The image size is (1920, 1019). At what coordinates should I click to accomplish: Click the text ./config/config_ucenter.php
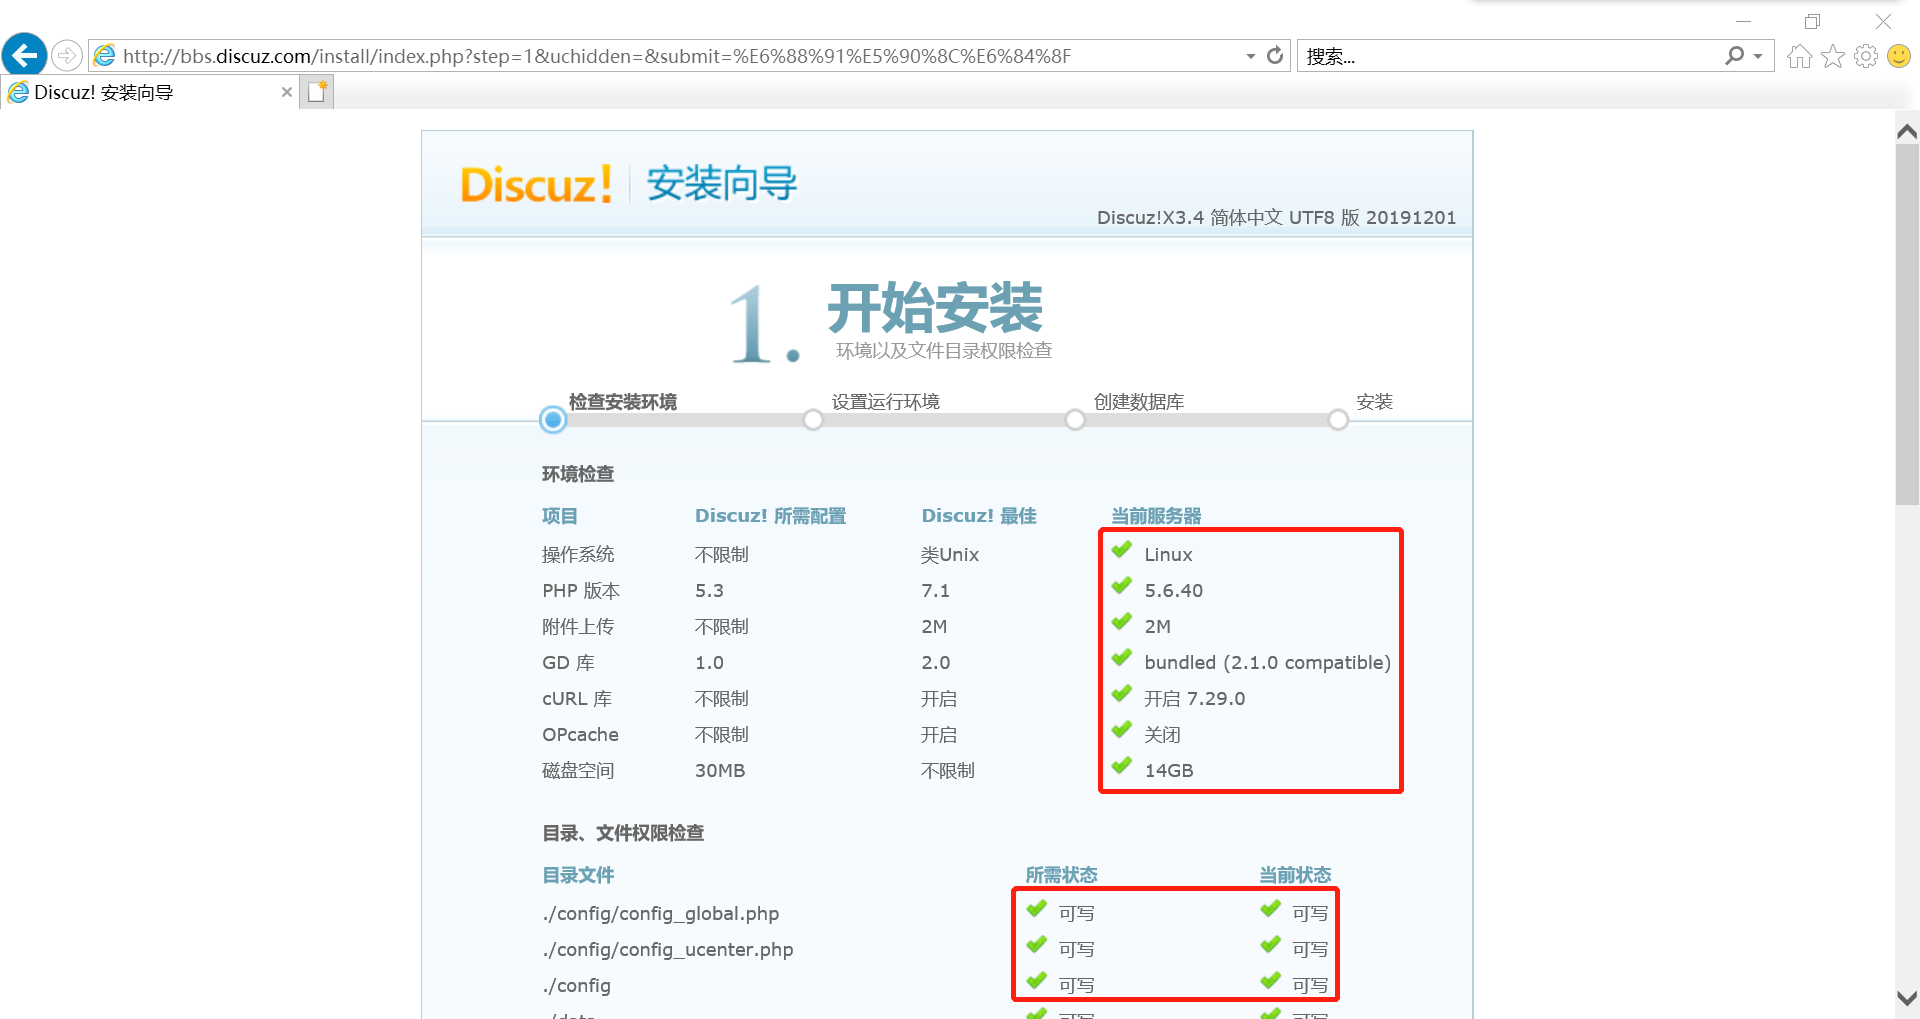[x=668, y=950]
